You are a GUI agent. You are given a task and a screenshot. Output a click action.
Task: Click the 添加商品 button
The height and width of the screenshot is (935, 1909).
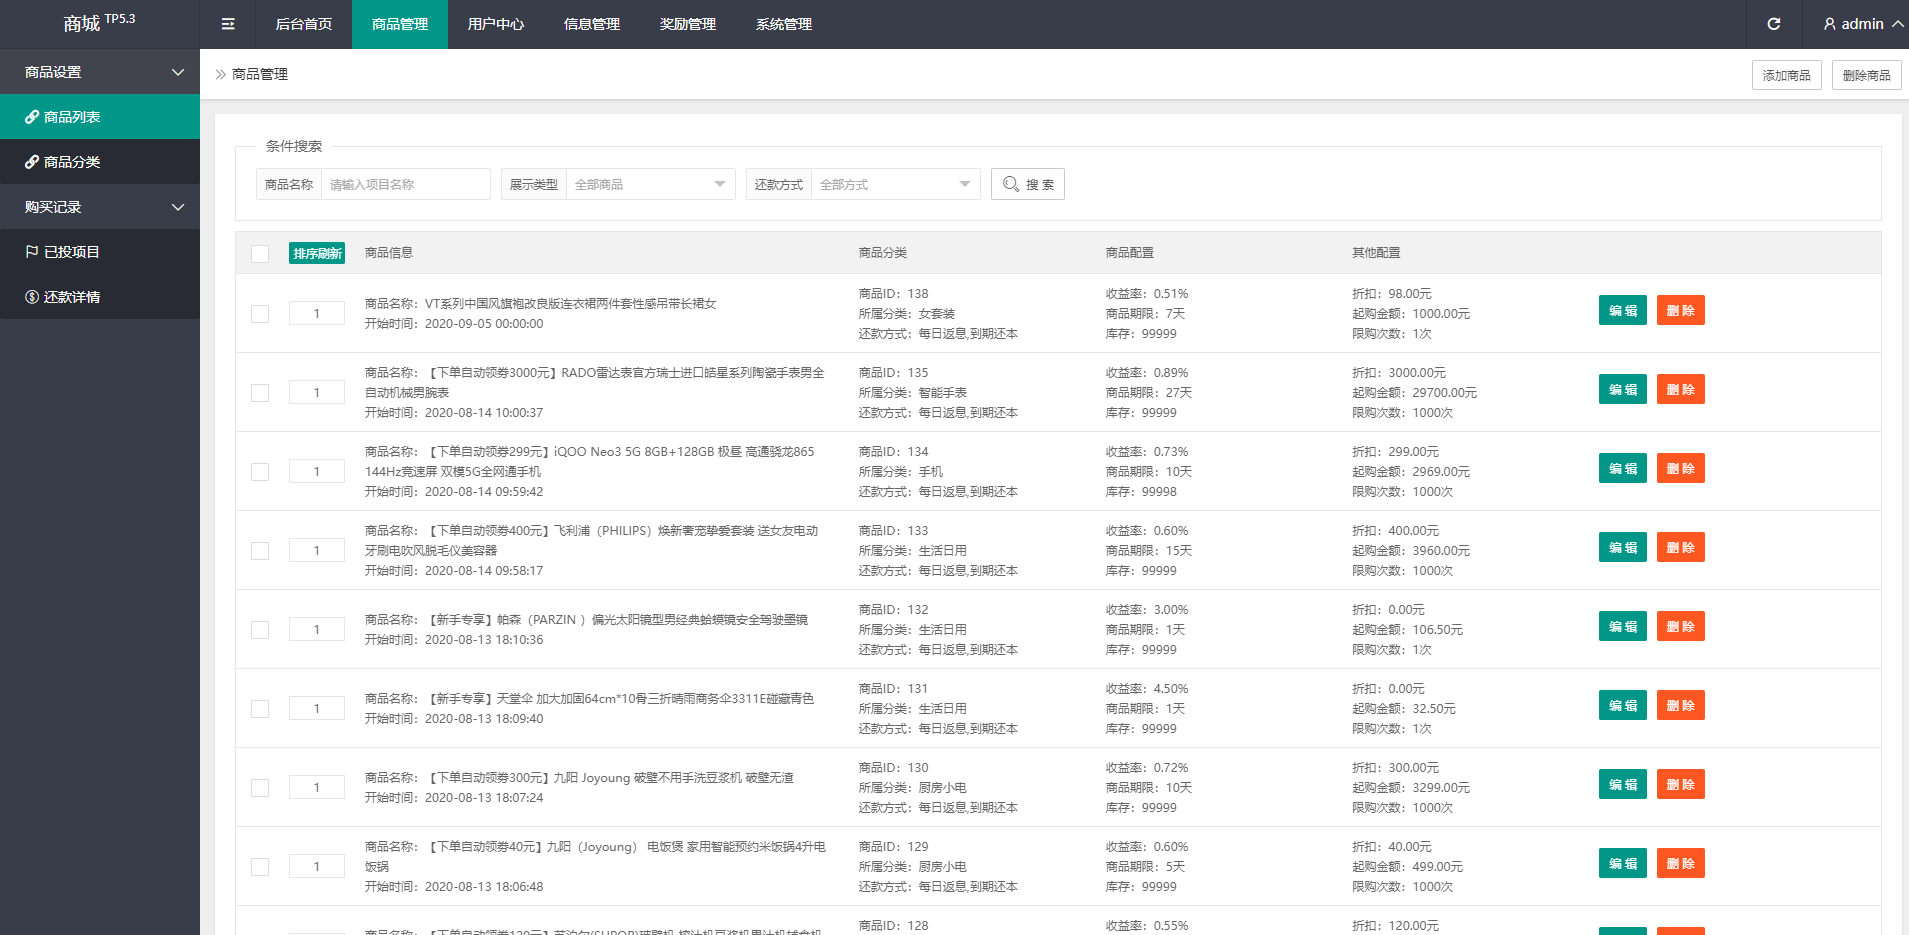[x=1786, y=74]
